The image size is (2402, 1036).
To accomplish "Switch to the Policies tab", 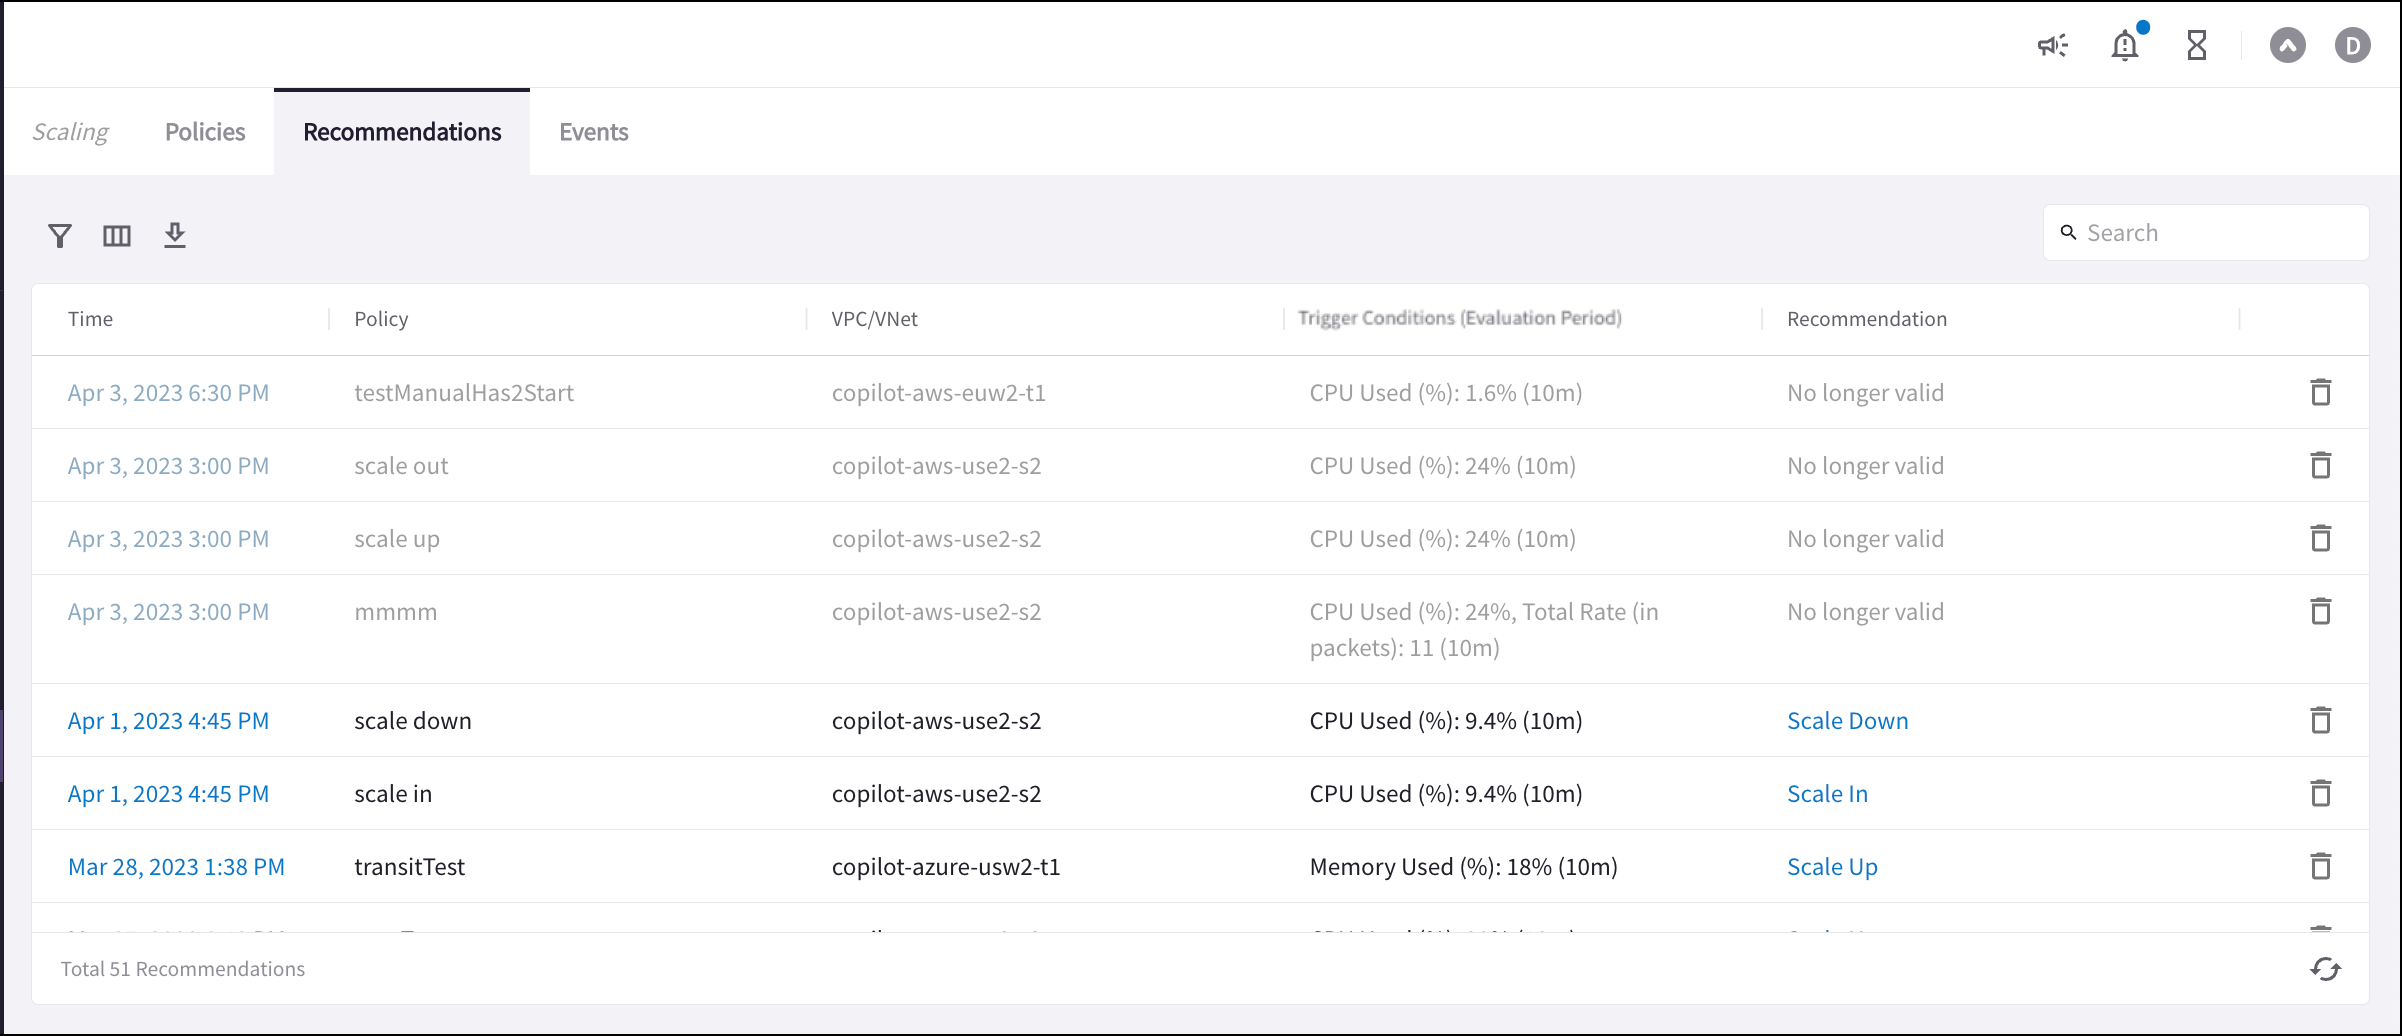I will pyautogui.click(x=204, y=131).
